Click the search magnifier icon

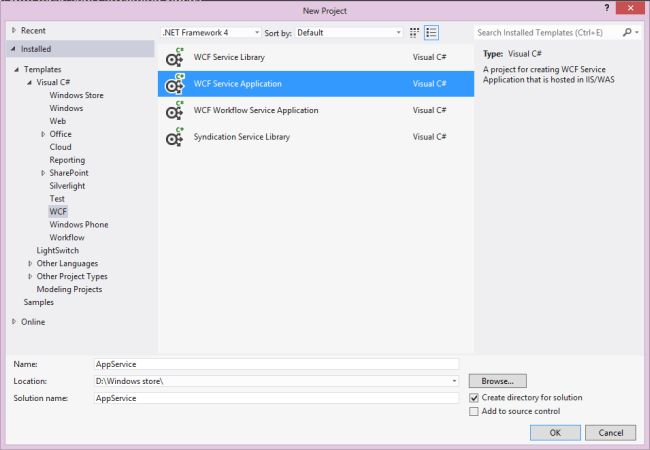point(627,32)
